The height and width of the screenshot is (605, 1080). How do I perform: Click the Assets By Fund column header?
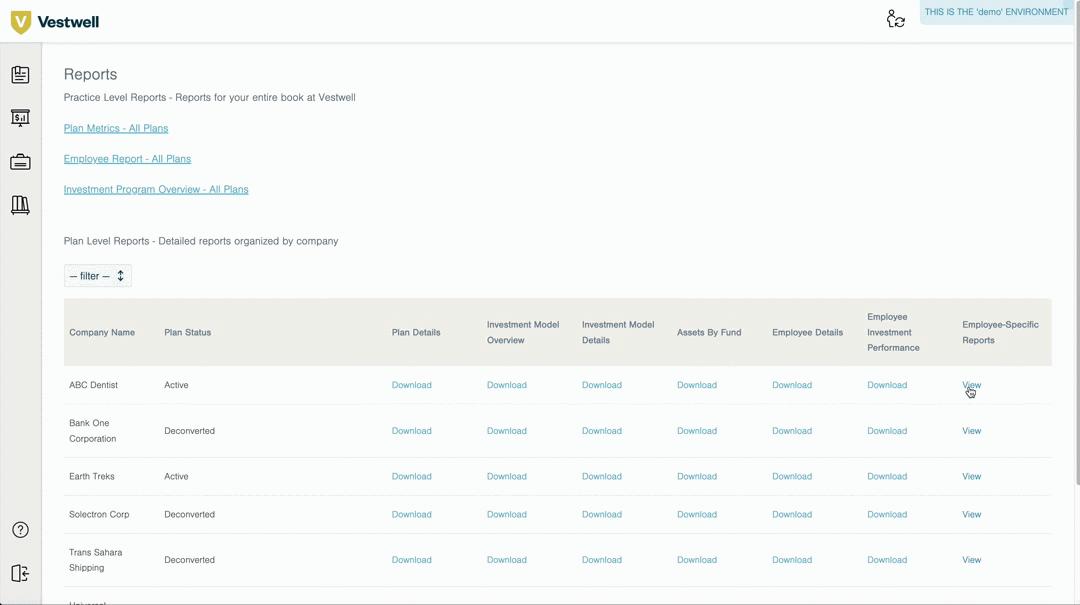point(709,332)
